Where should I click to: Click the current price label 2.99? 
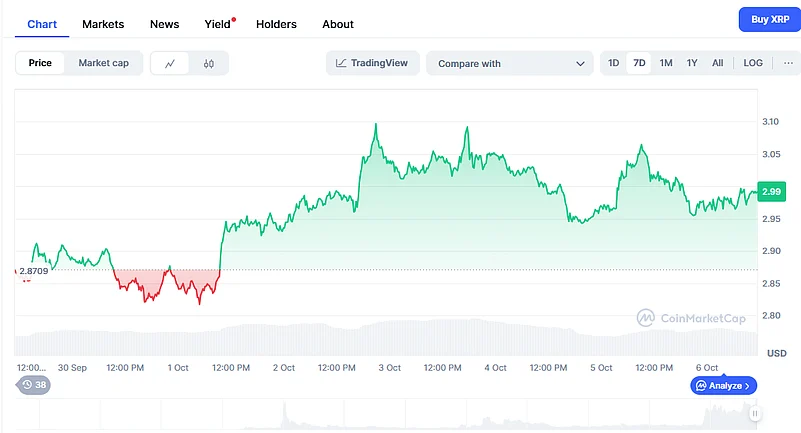point(771,191)
